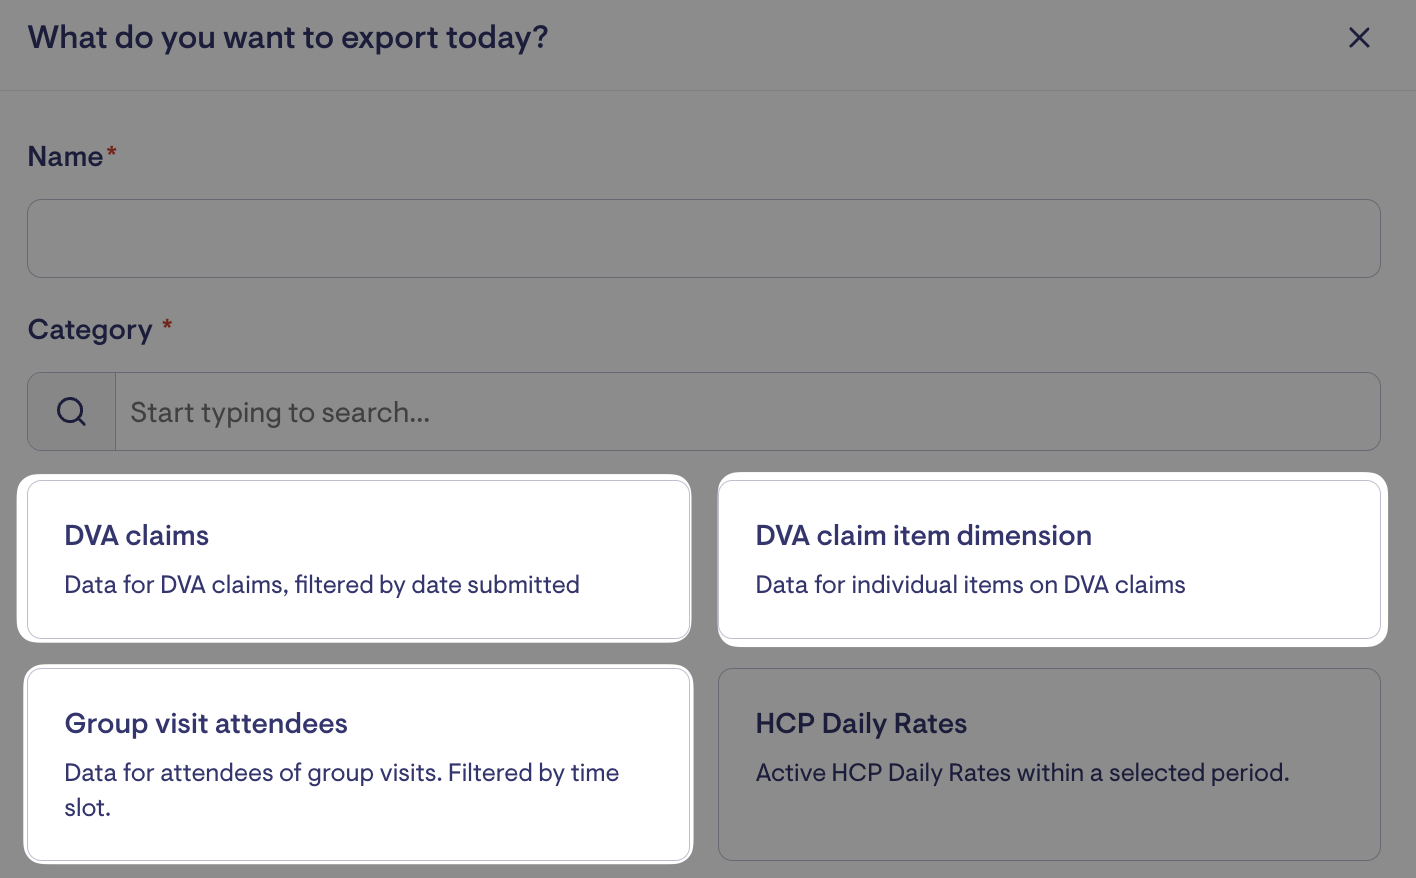Click into the 'Start typing to search...' field
Viewport: 1416px width, 878px height.
[748, 412]
